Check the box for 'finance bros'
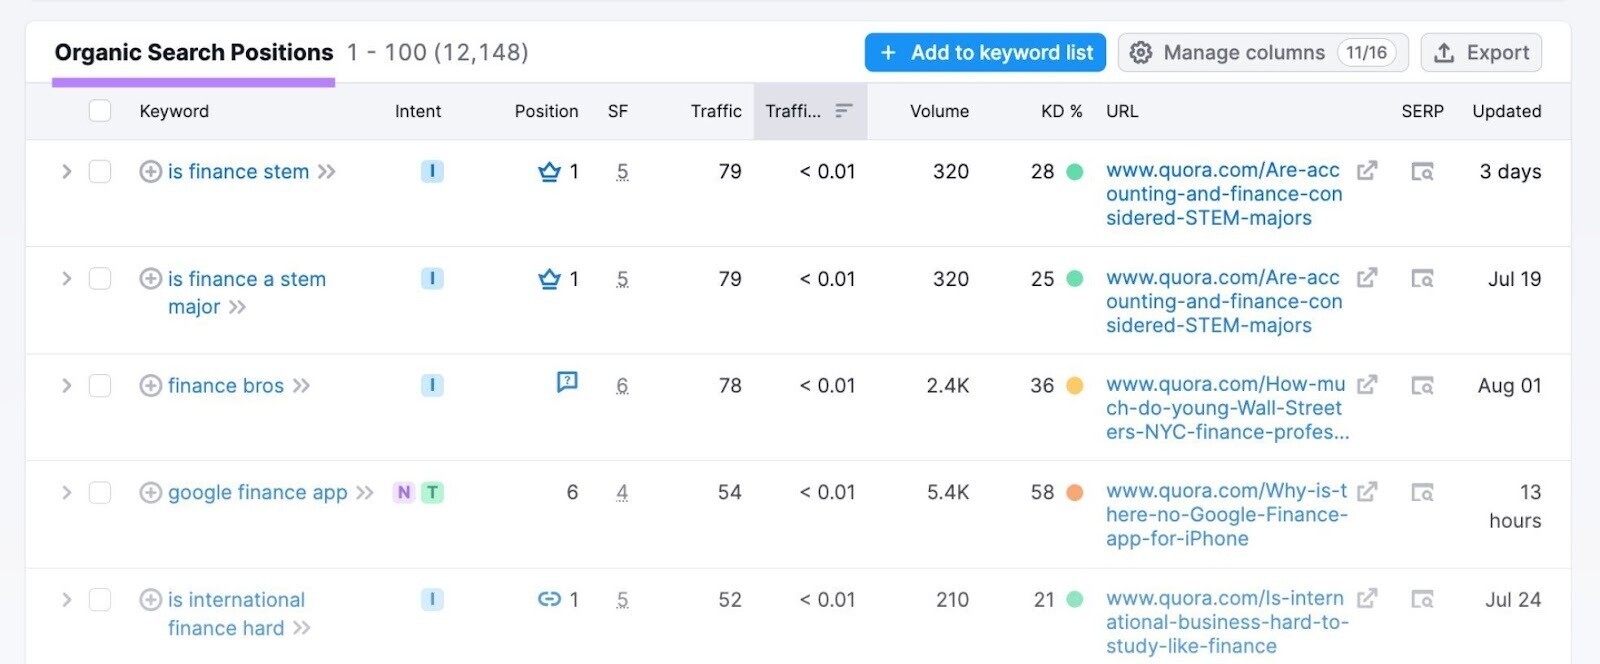Screen dimensions: 1600x664 tap(100, 386)
